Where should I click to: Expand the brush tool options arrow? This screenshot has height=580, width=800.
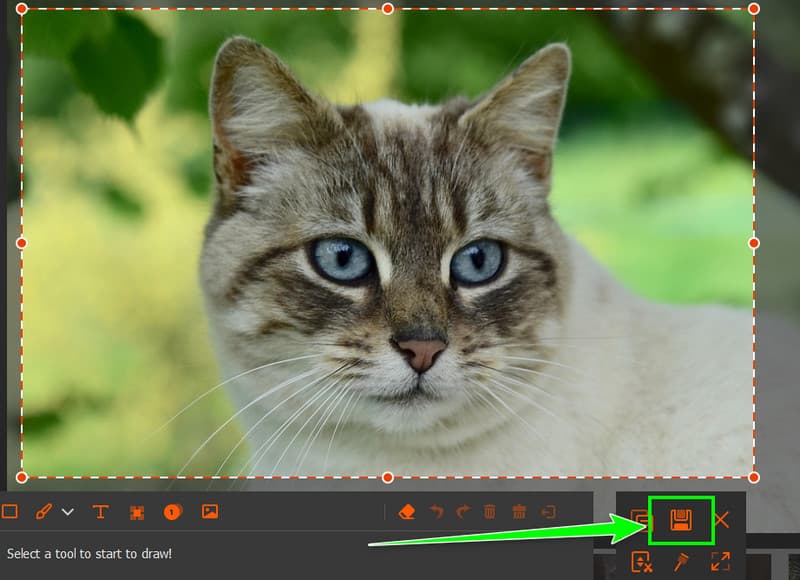pos(68,512)
